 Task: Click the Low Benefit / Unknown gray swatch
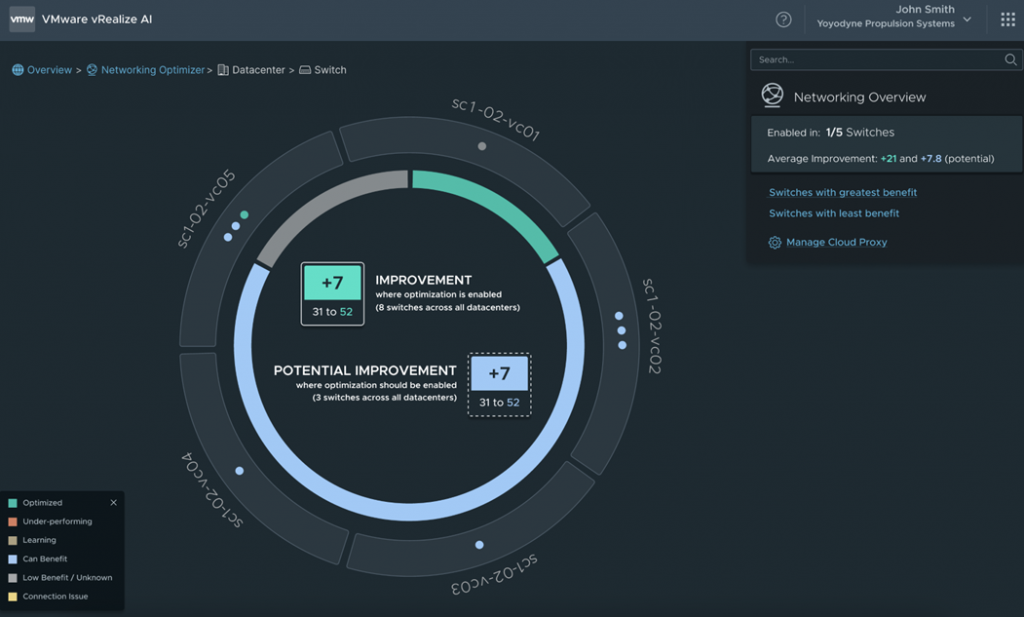(12, 578)
